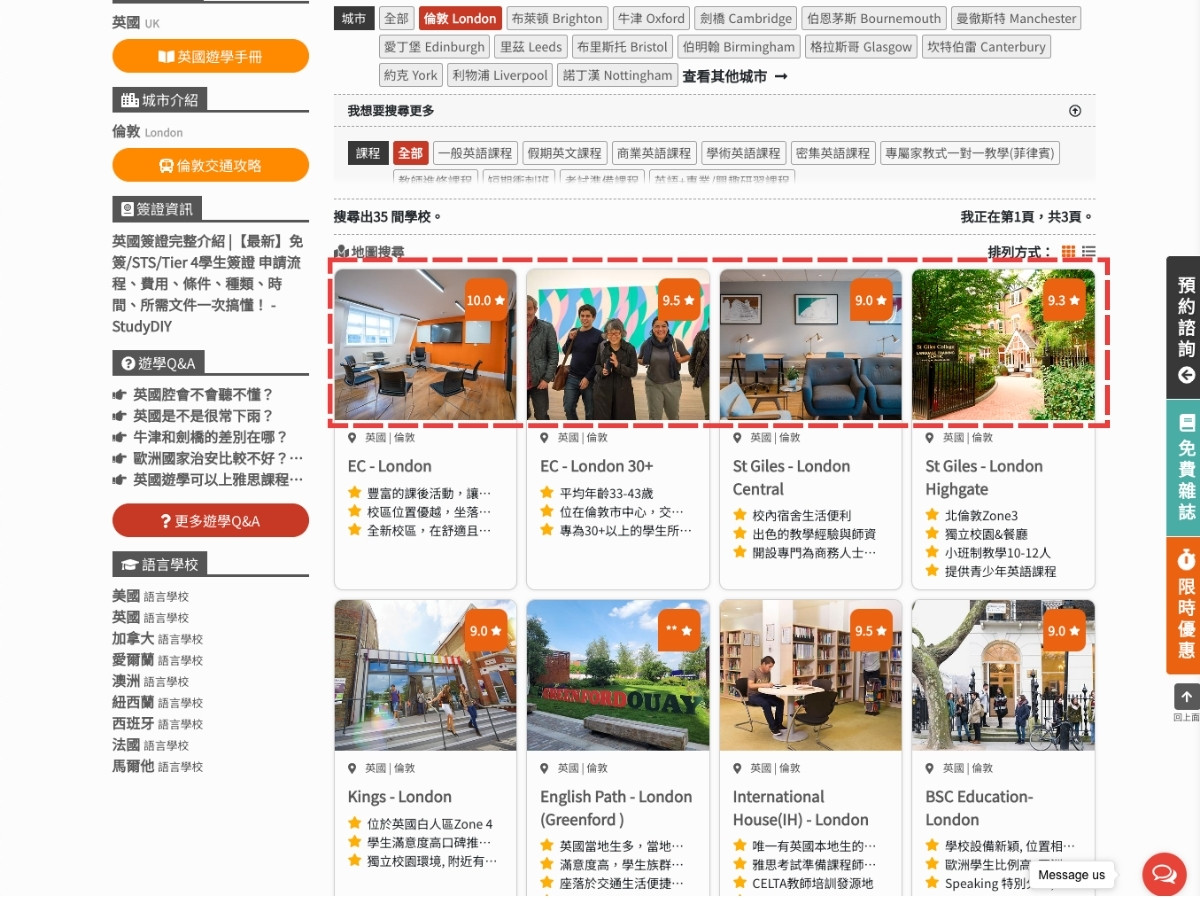Filter courses by 密集英語課程
1200x900 pixels.
click(833, 153)
